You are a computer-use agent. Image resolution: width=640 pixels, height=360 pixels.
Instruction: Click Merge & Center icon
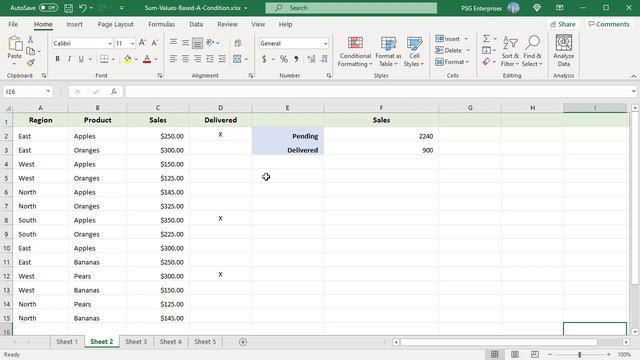[237, 59]
